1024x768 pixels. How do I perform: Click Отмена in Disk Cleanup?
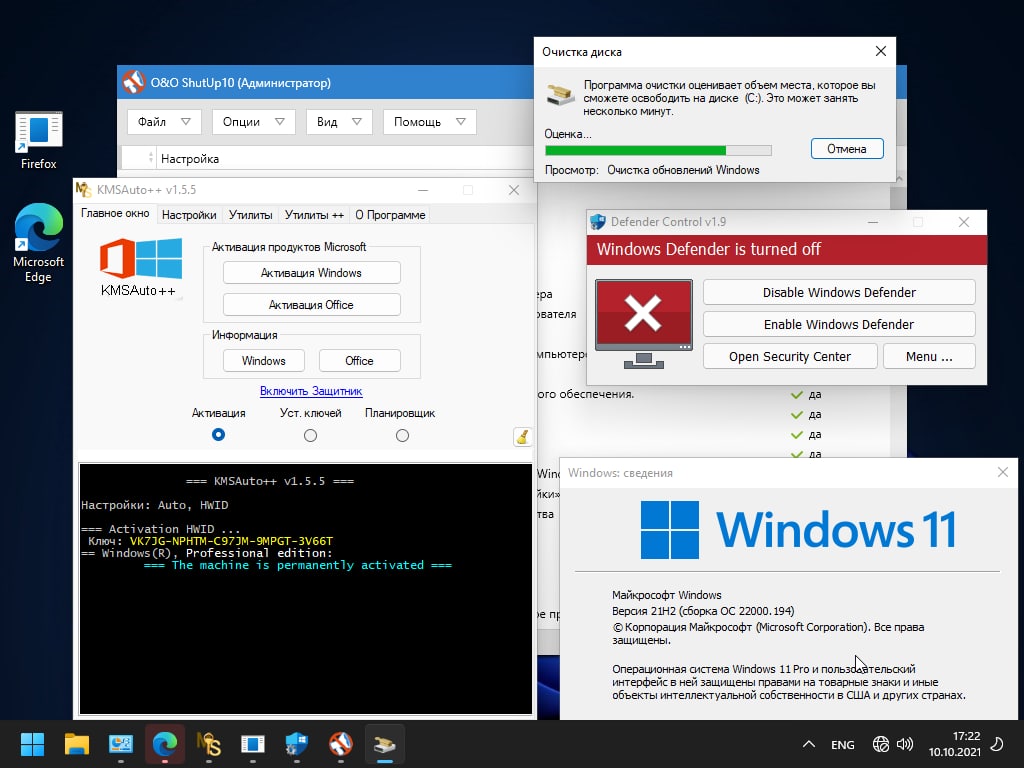pyautogui.click(x=847, y=149)
